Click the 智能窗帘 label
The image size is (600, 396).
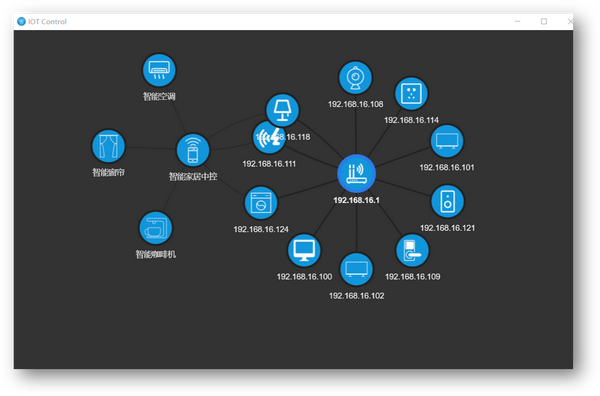108,173
